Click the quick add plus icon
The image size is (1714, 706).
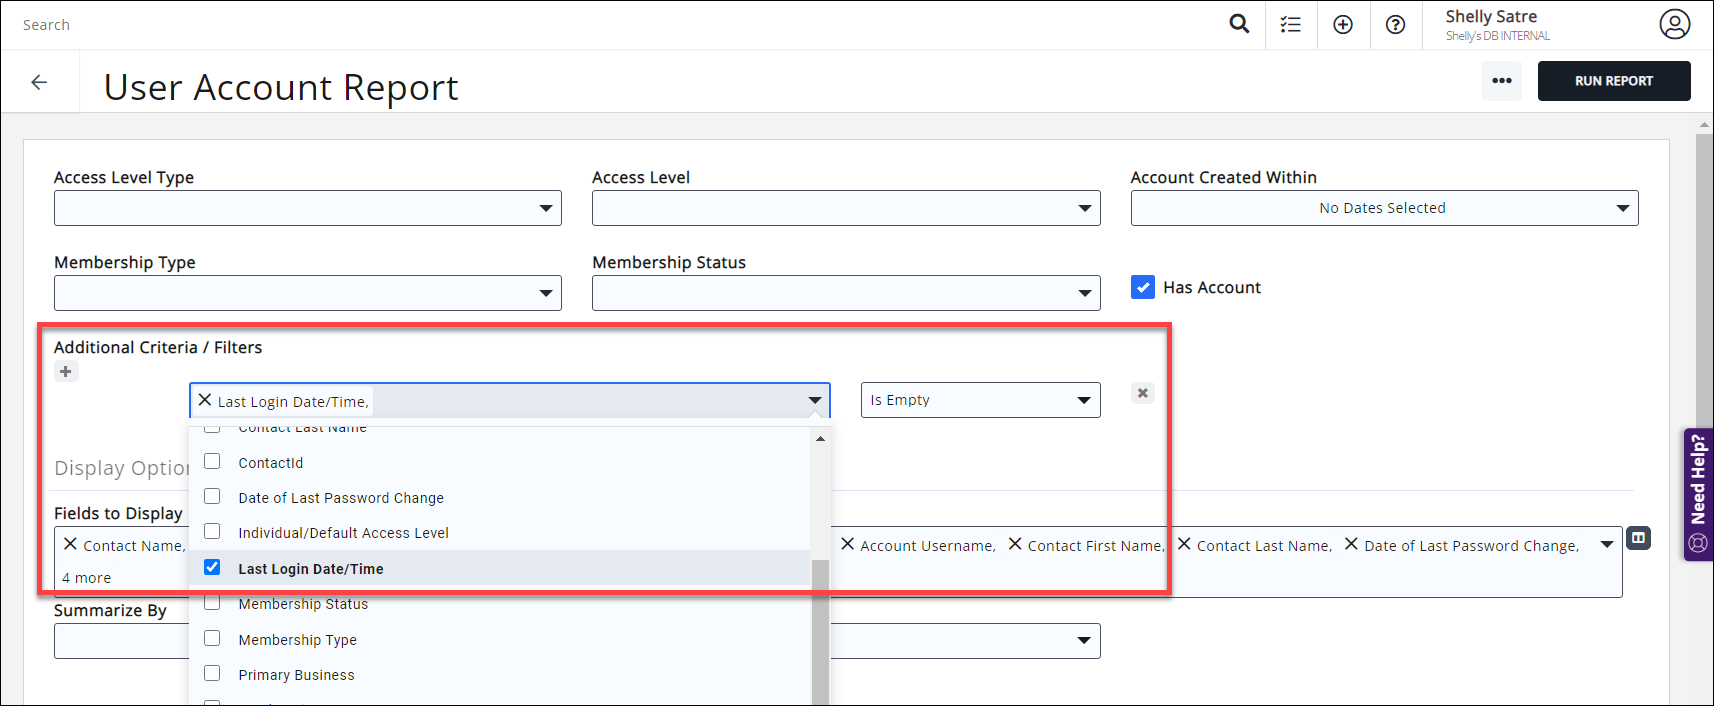coord(1343,25)
